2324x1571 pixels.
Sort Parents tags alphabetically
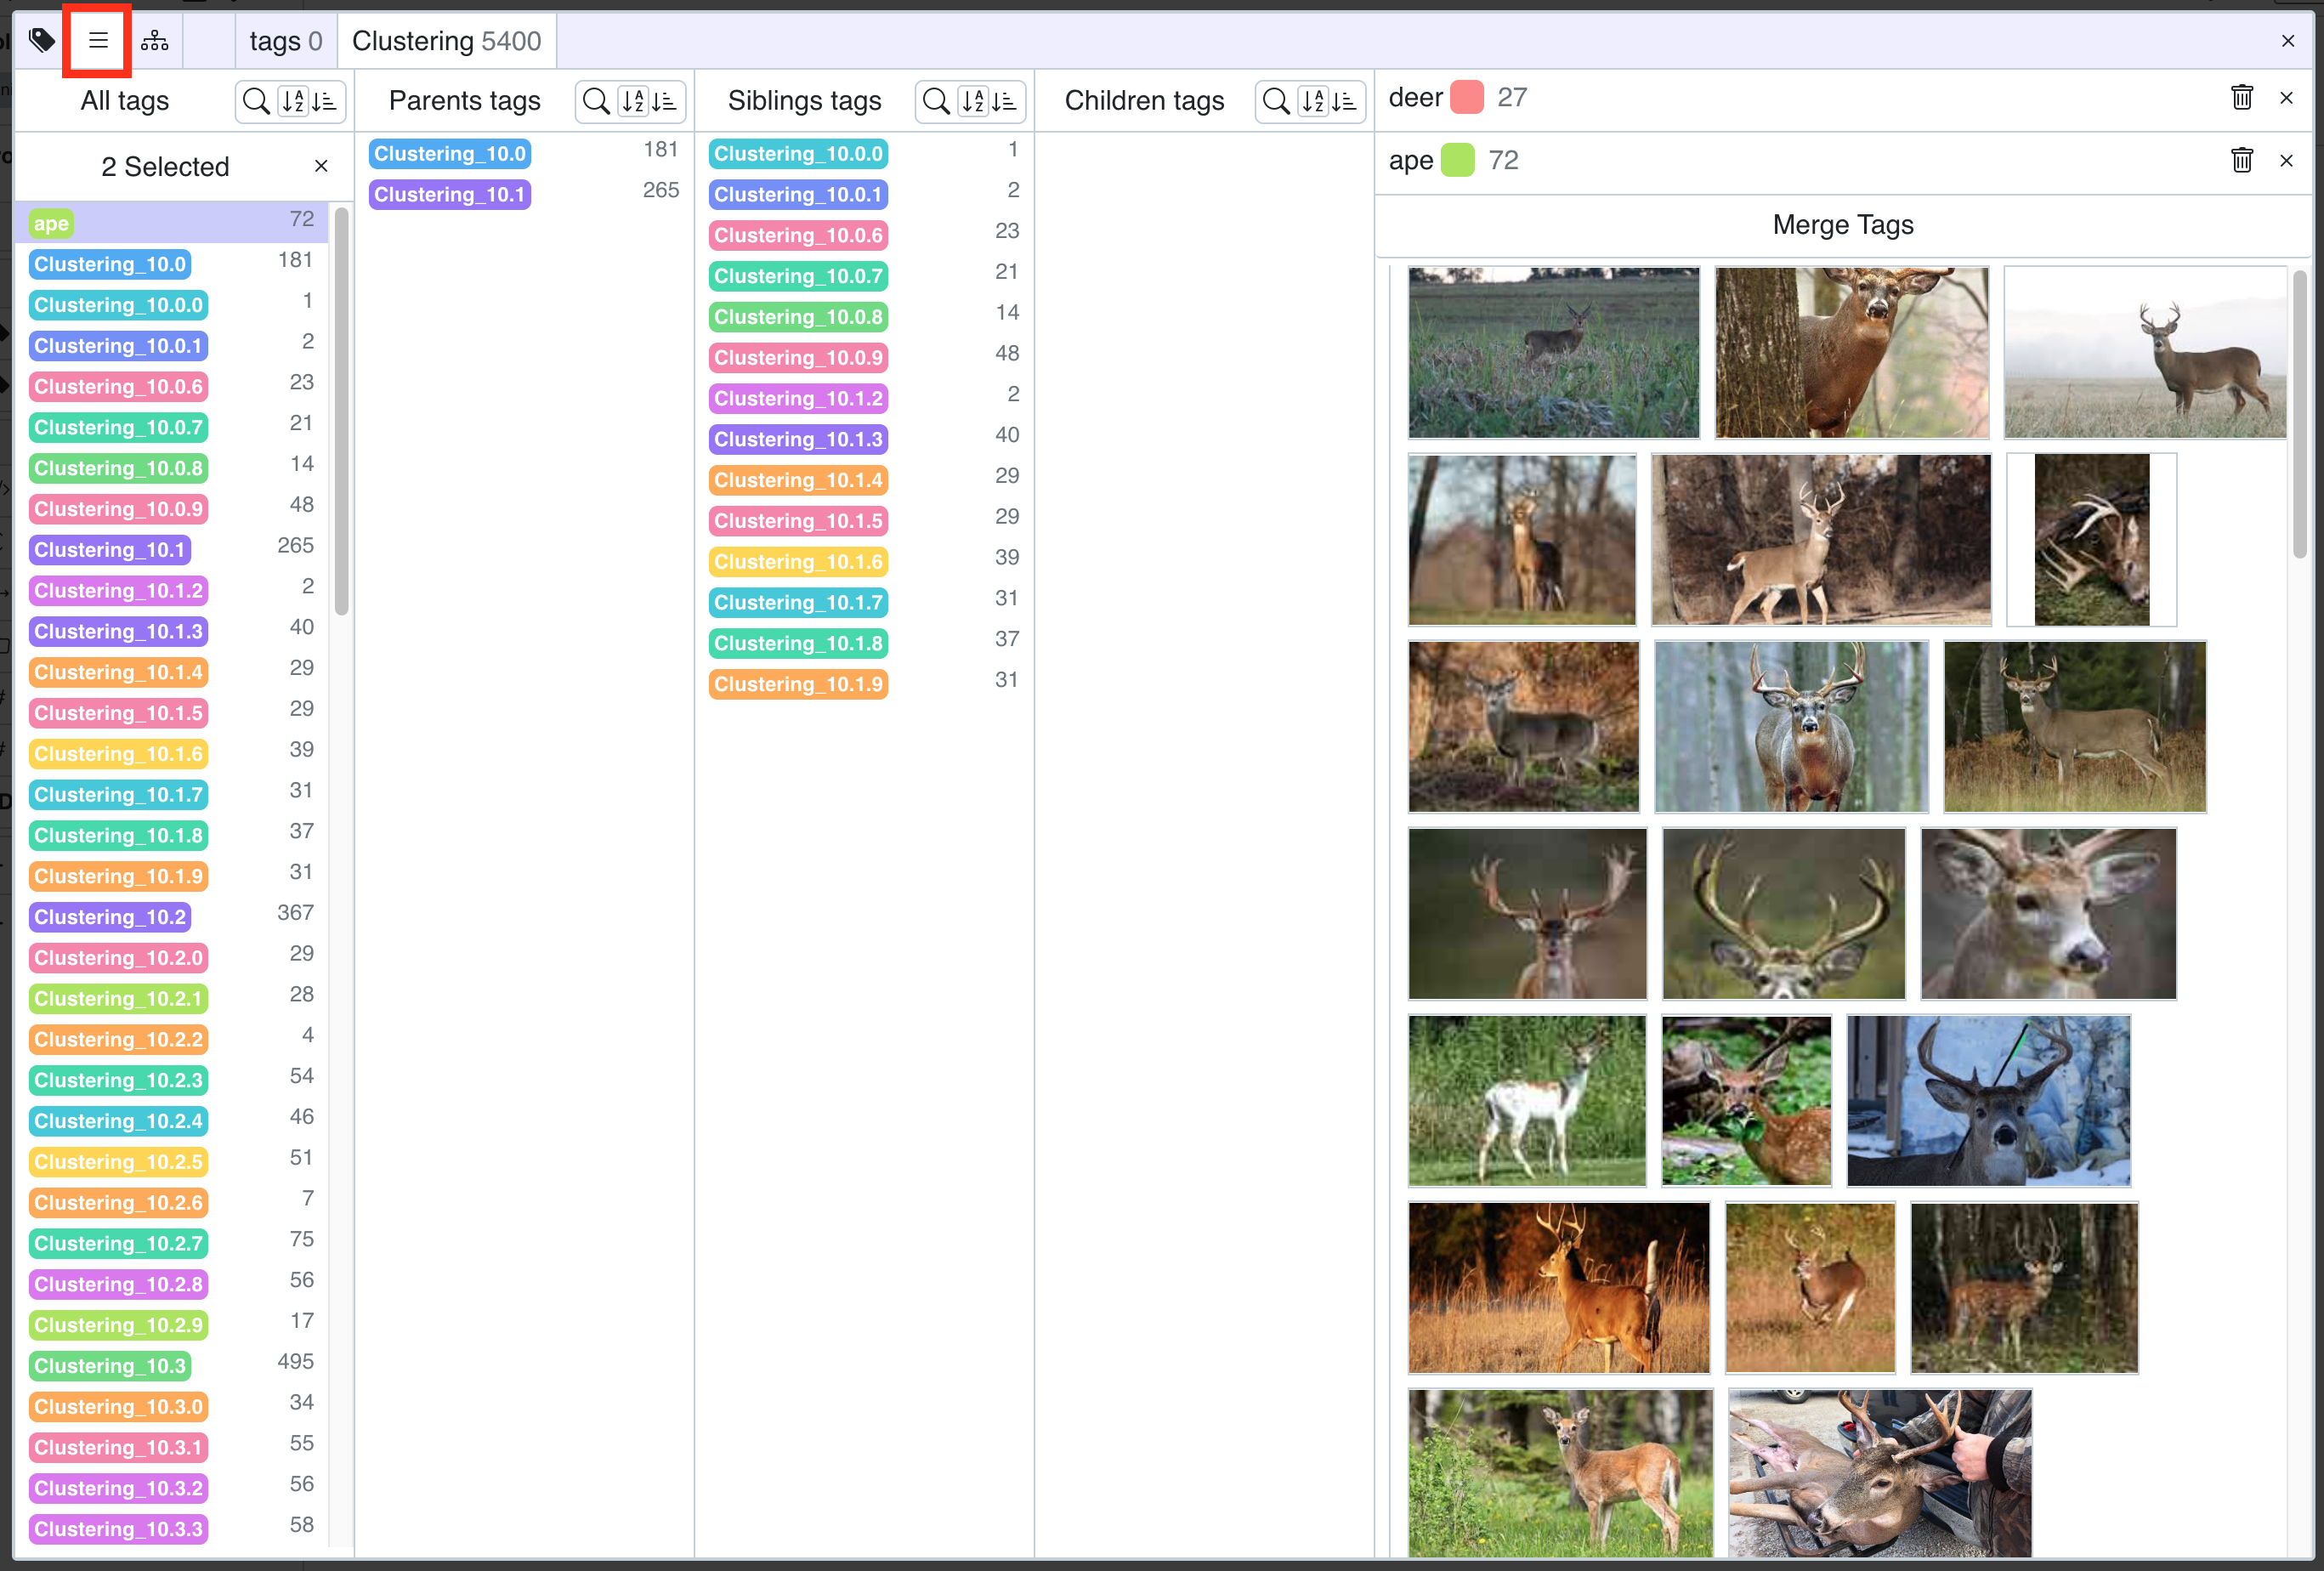point(633,101)
